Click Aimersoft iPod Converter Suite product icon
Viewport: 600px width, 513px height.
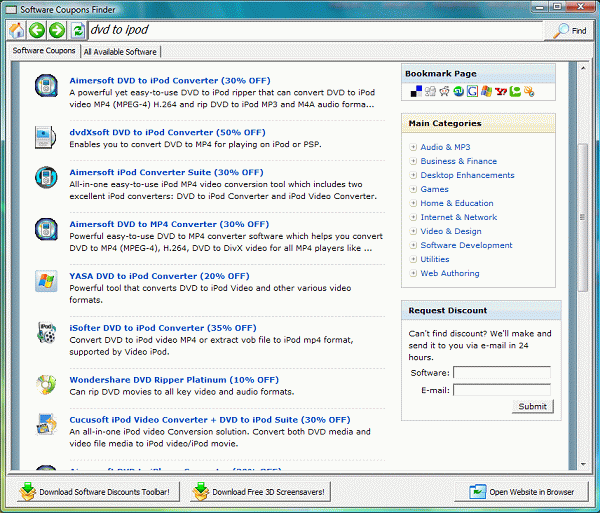pyautogui.click(x=46, y=177)
